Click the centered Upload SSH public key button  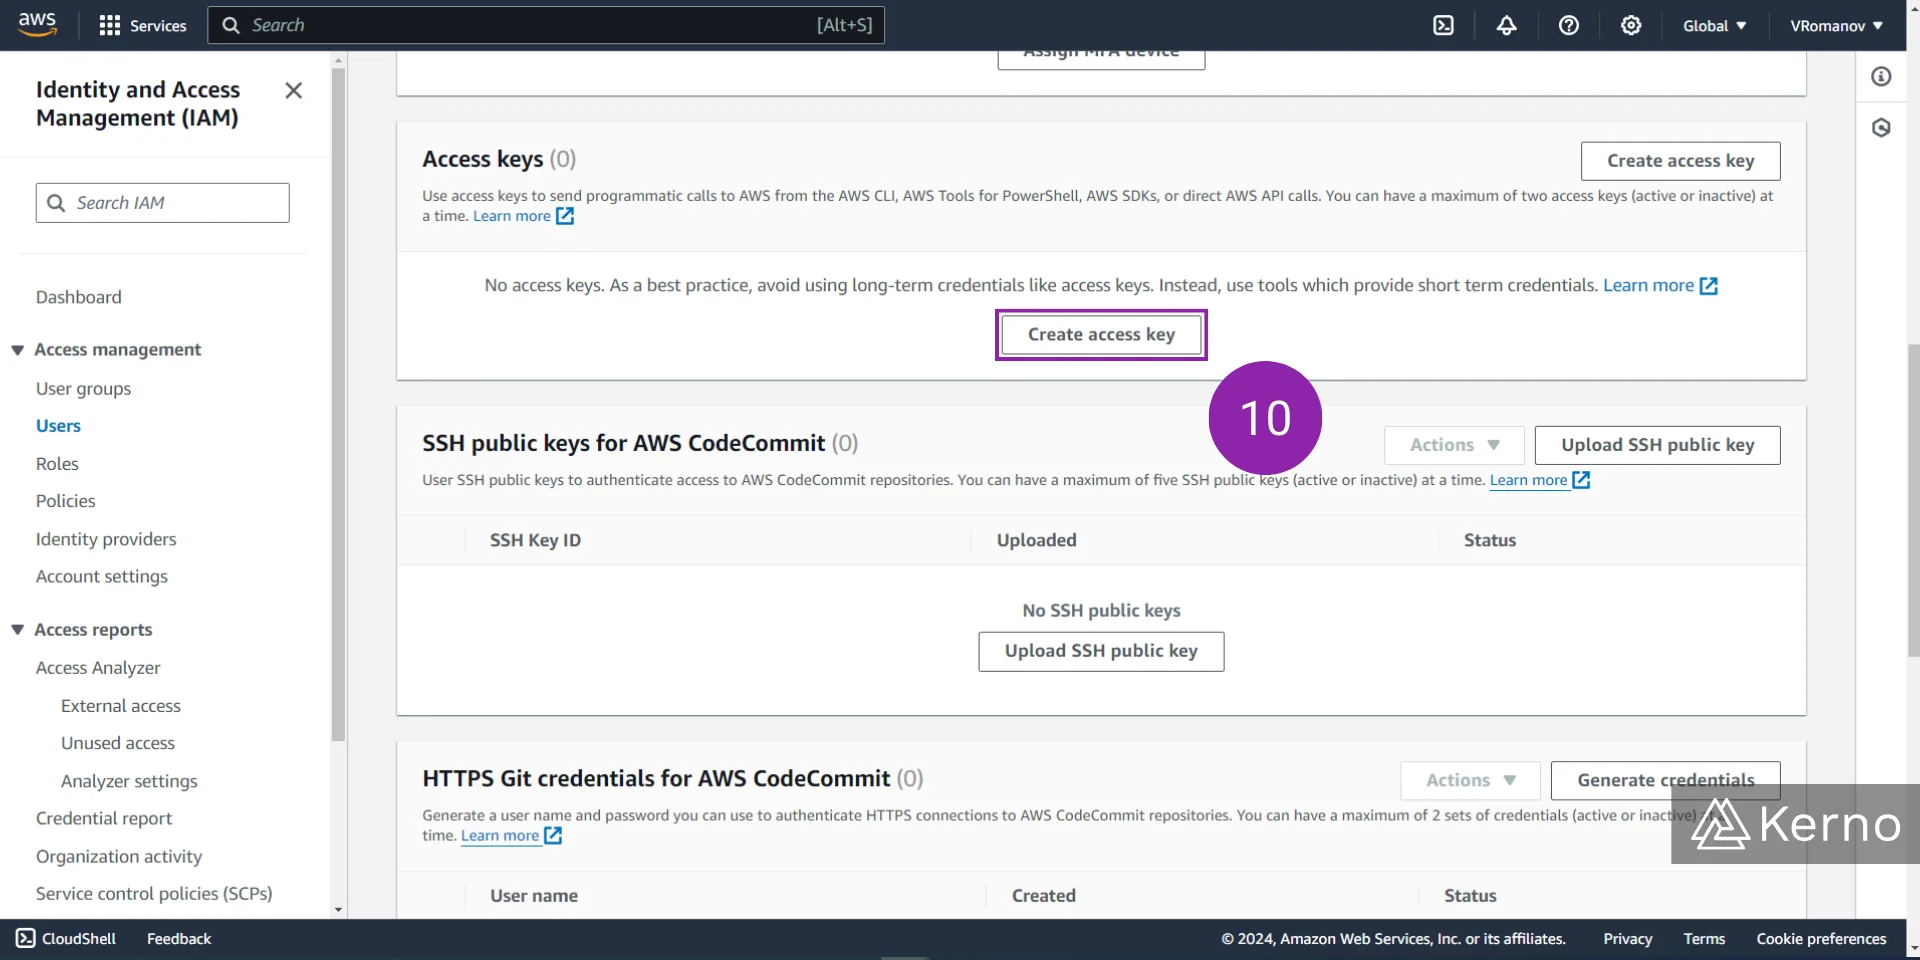tap(1101, 651)
